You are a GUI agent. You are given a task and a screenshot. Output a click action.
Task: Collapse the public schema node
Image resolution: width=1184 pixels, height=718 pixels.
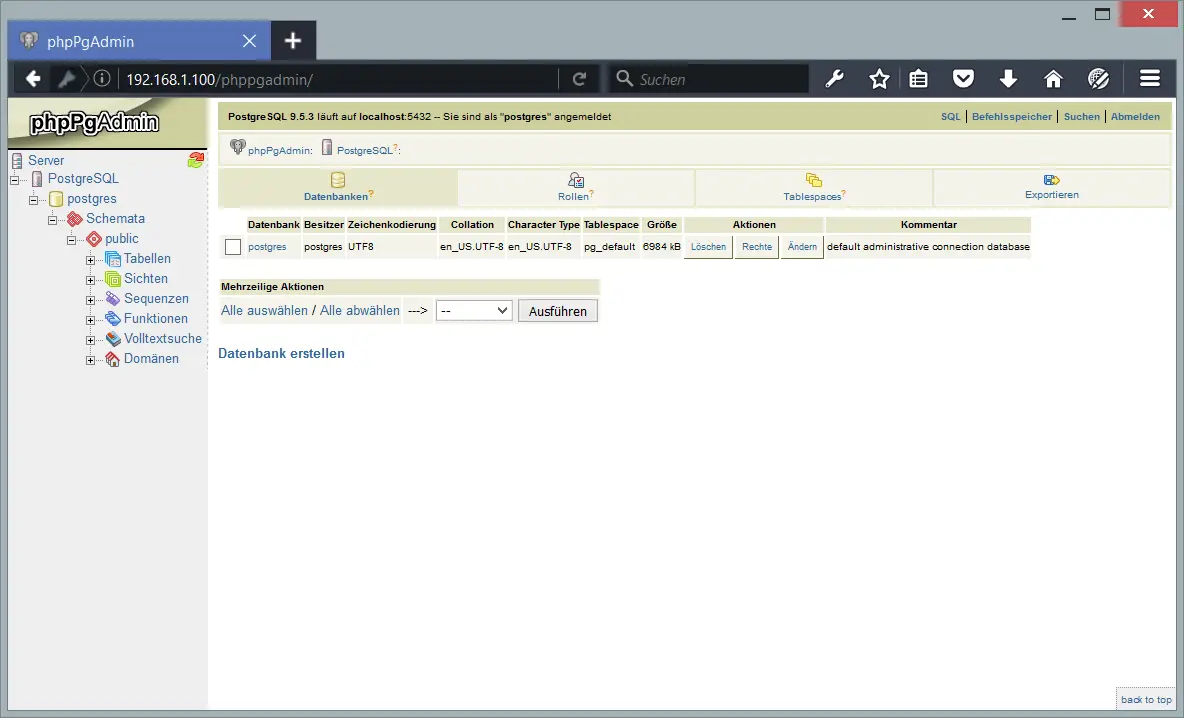(72, 239)
